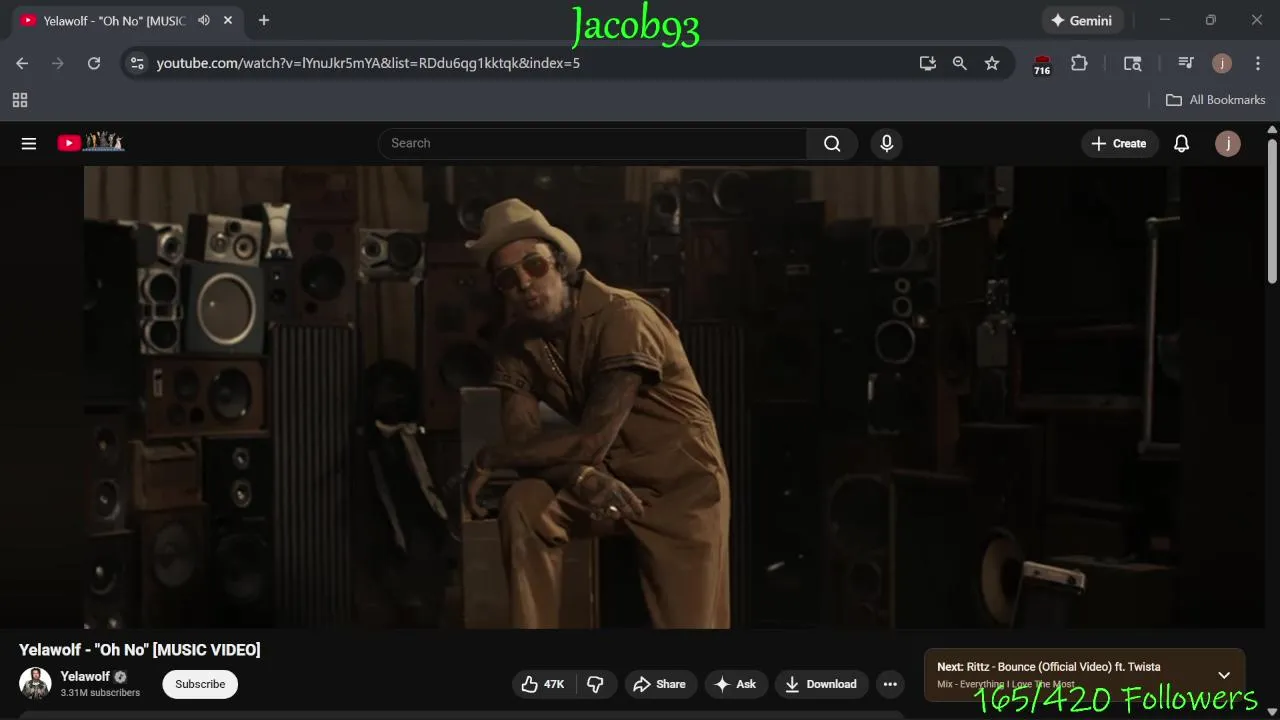Open Gemini in Chrome

[1082, 20]
